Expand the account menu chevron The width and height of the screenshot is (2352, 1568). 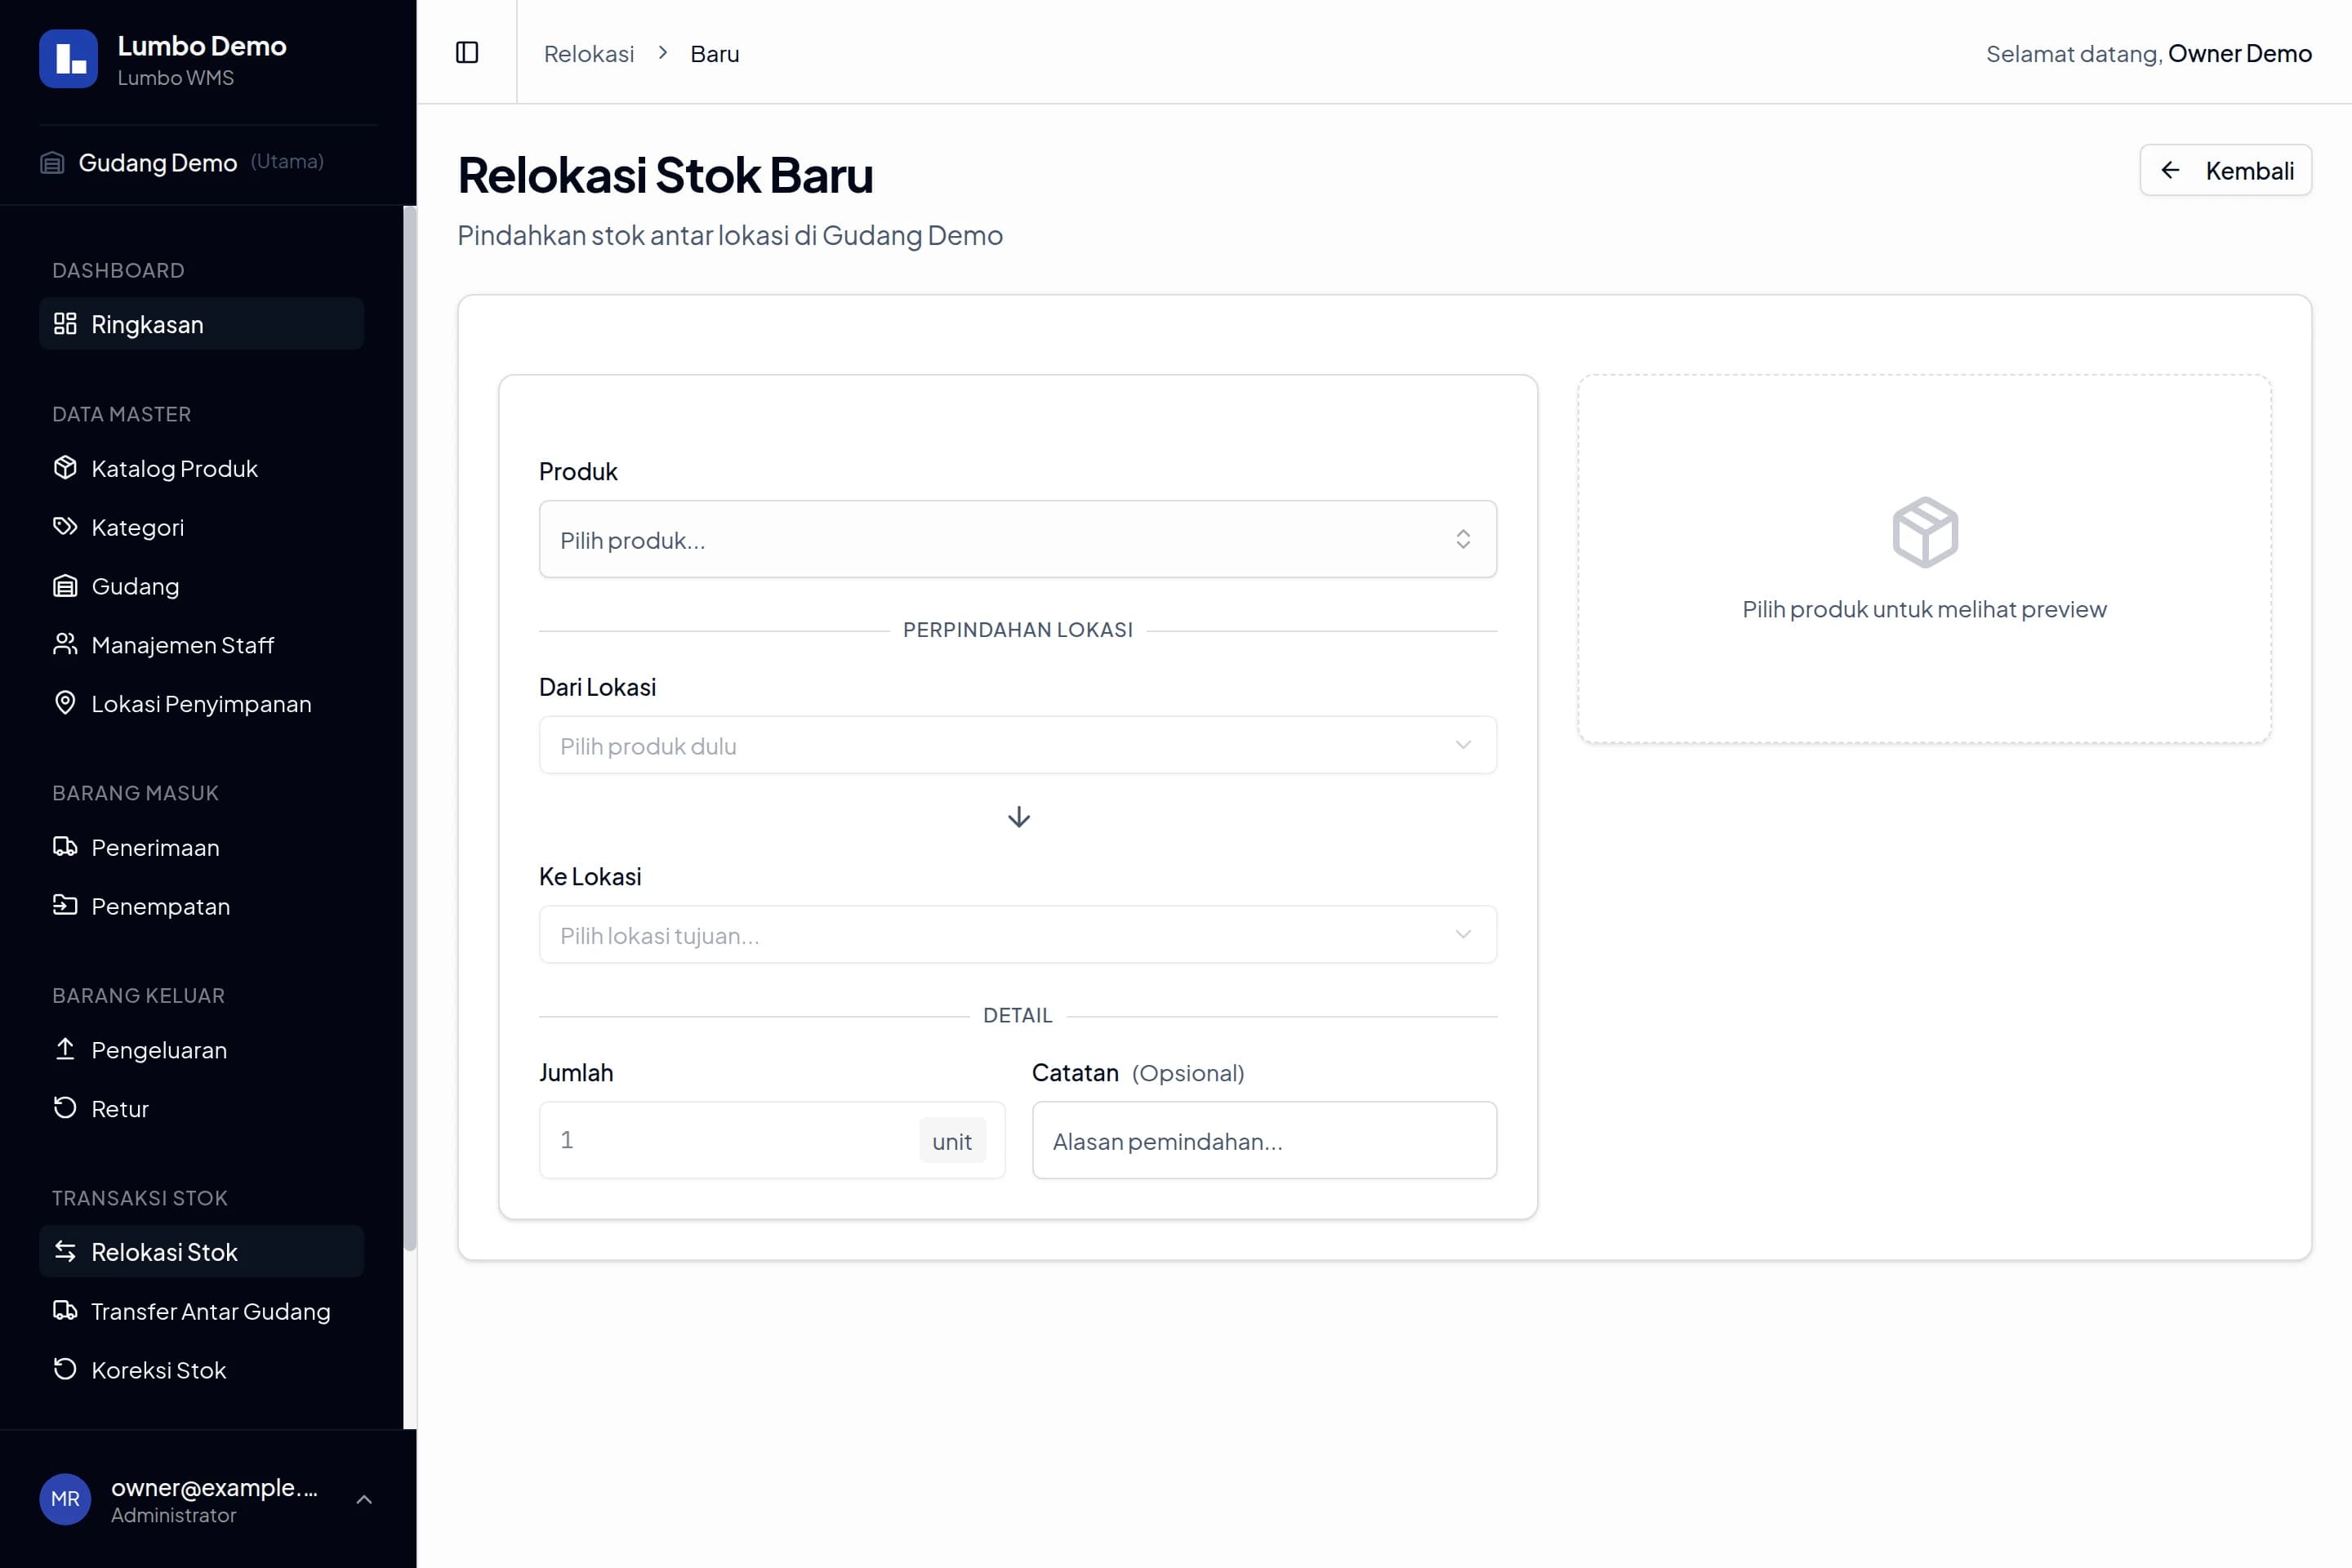tap(364, 1499)
